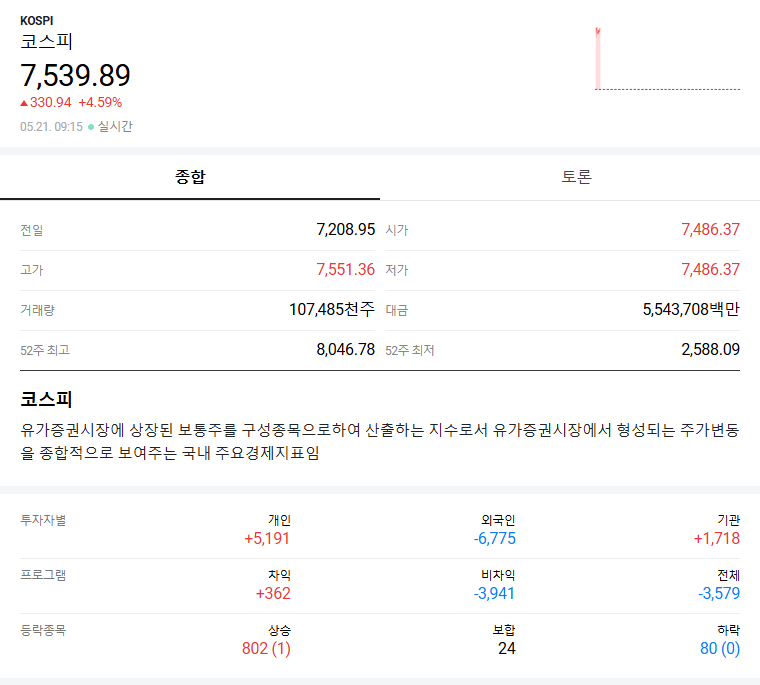The height and width of the screenshot is (685, 760).
Task: Select the 프로그램 row label
Action: tap(43, 575)
